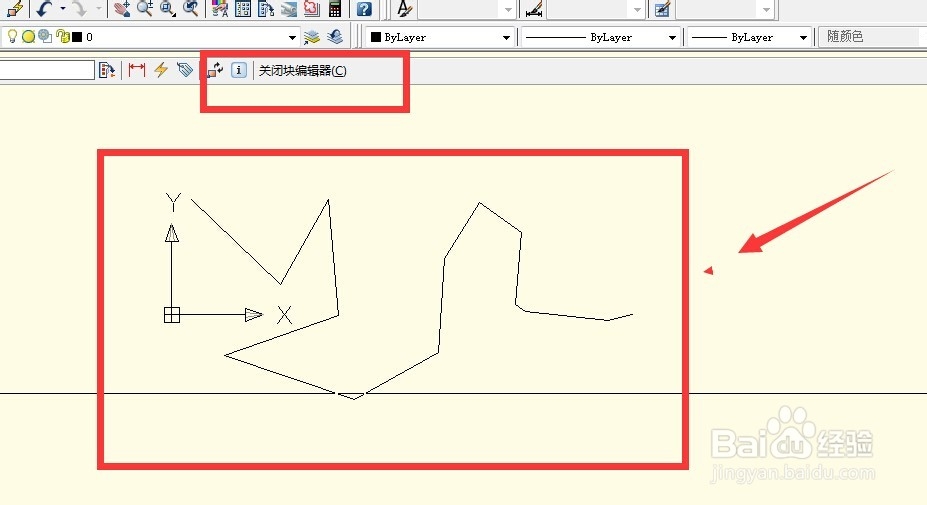Click the Layer Previous icon

[335, 37]
